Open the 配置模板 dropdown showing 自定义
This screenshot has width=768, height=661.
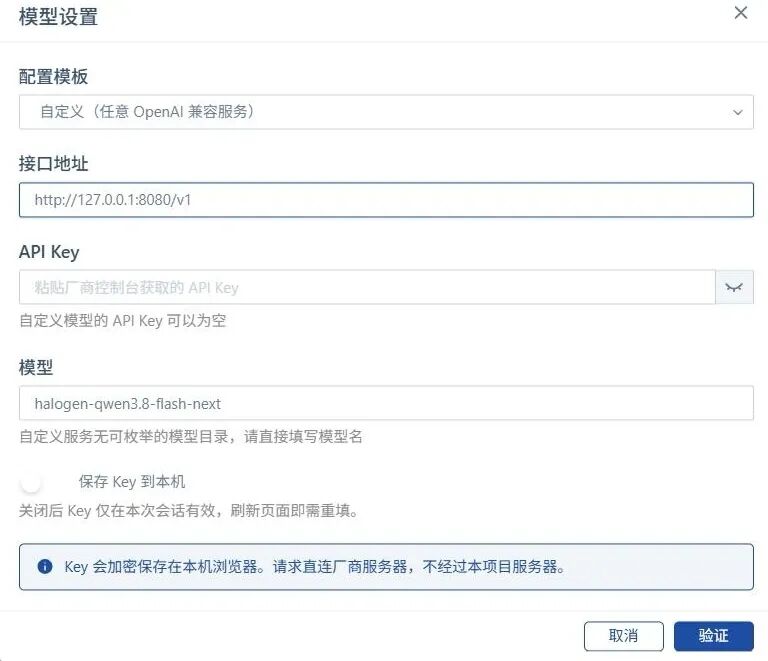coord(386,112)
